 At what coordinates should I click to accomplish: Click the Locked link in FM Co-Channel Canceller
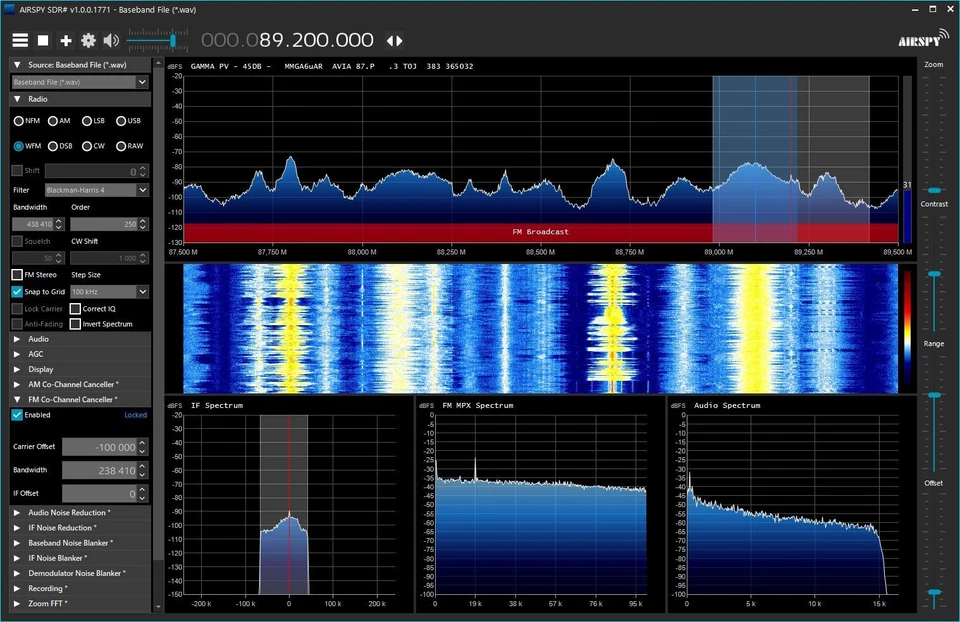pyautogui.click(x=136, y=414)
